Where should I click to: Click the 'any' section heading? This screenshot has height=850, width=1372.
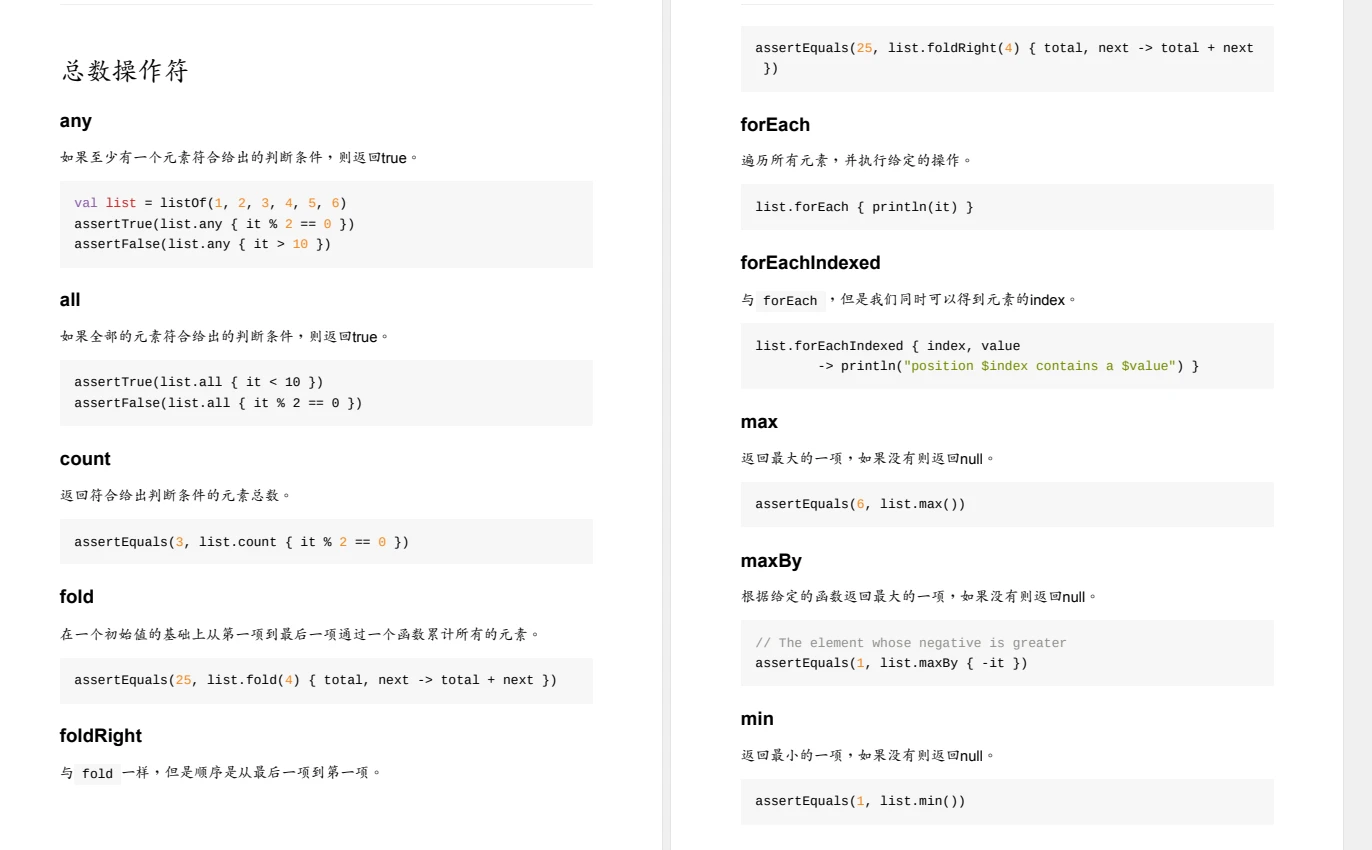click(76, 121)
